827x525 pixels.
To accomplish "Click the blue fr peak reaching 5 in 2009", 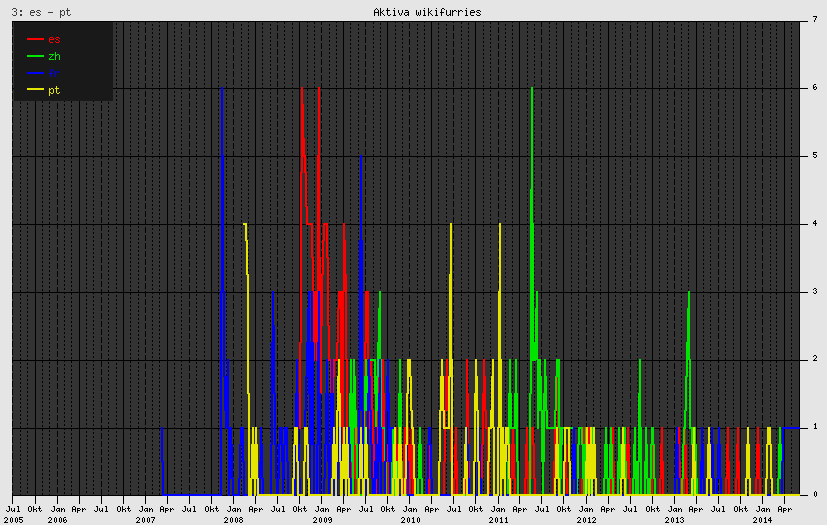I will (361, 157).
